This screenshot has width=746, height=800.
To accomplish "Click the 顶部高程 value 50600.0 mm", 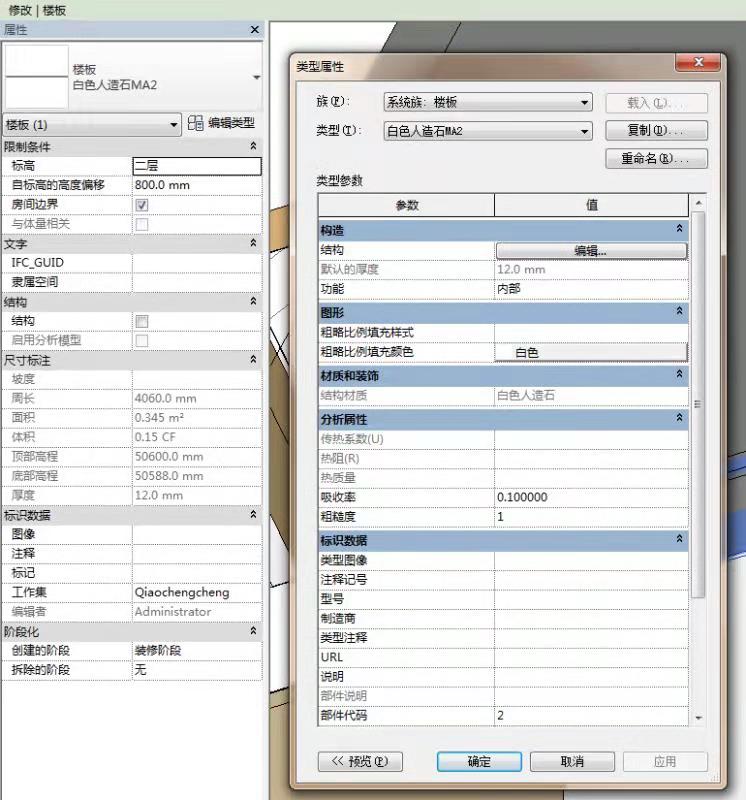I will coord(197,457).
